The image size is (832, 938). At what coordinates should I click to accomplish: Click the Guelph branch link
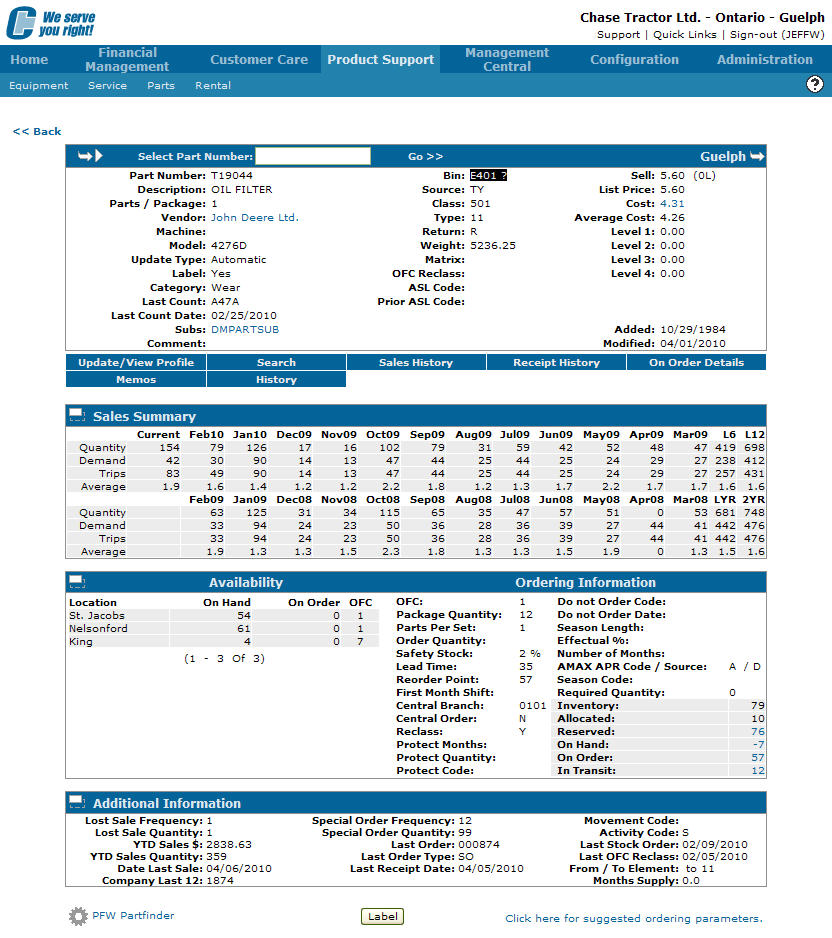coord(723,156)
